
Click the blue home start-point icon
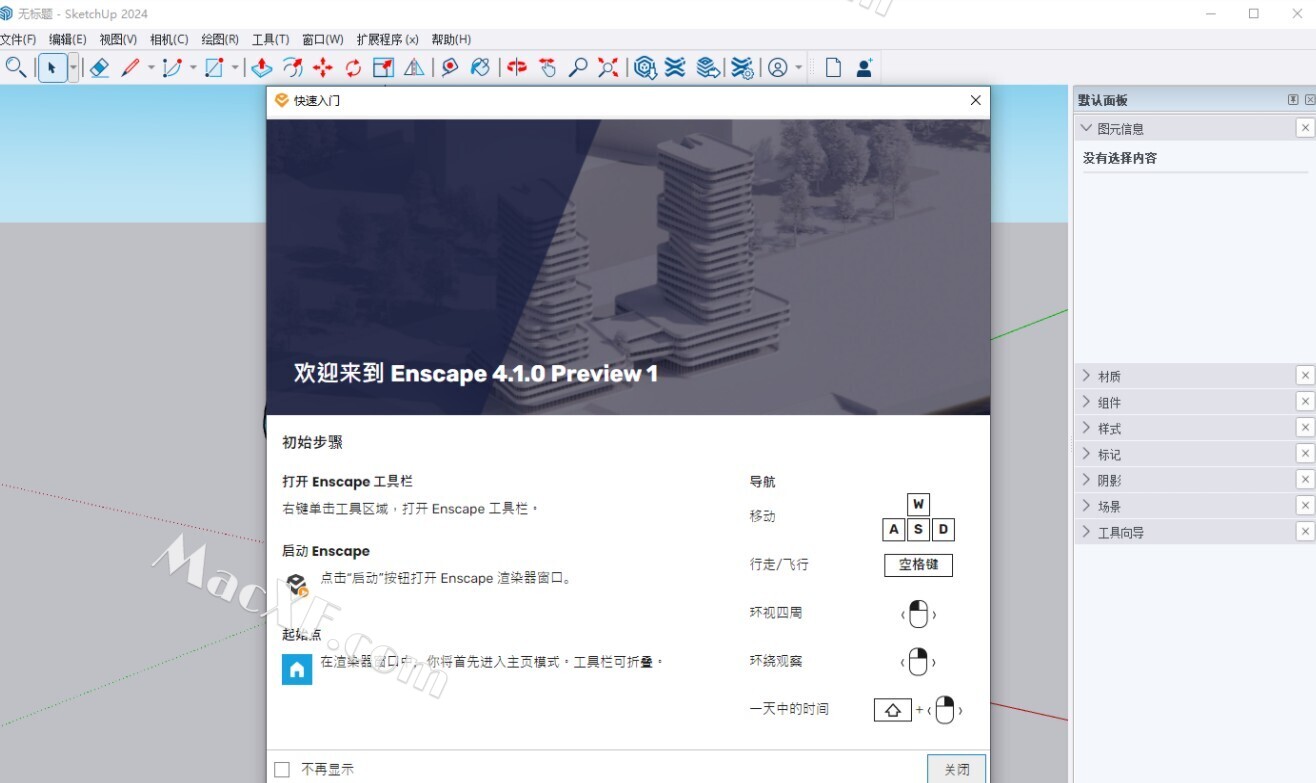coord(297,669)
